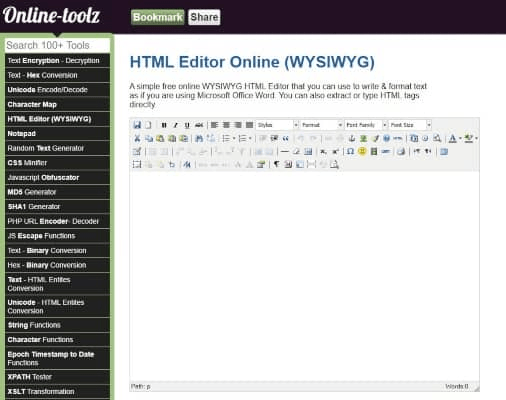Click the Save icon in editor toolbar
The height and width of the screenshot is (400, 506).
coord(137,125)
